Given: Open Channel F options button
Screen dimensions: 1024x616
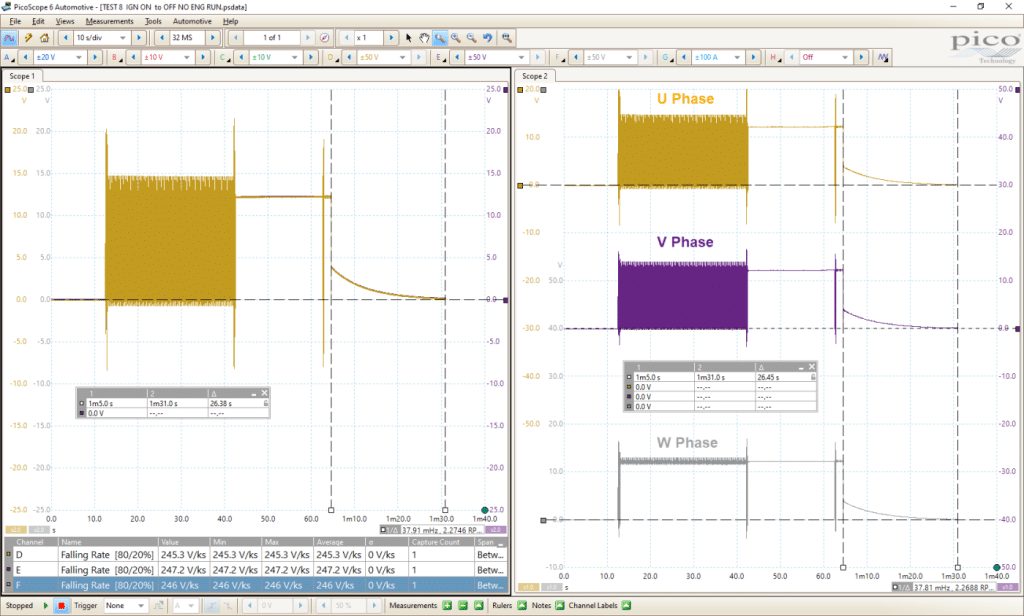Looking at the screenshot, I should (x=559, y=57).
